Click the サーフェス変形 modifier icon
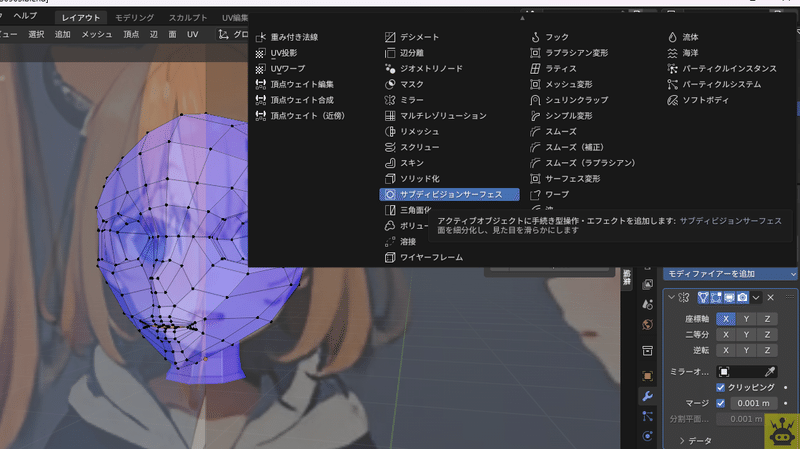The width and height of the screenshot is (800, 449). pos(535,179)
